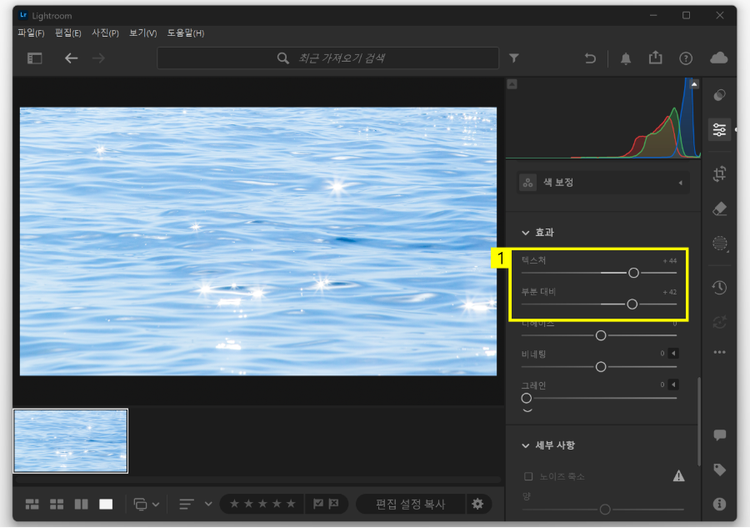750x528 pixels.
Task: Select the Masking circle tool
Action: [x=720, y=243]
